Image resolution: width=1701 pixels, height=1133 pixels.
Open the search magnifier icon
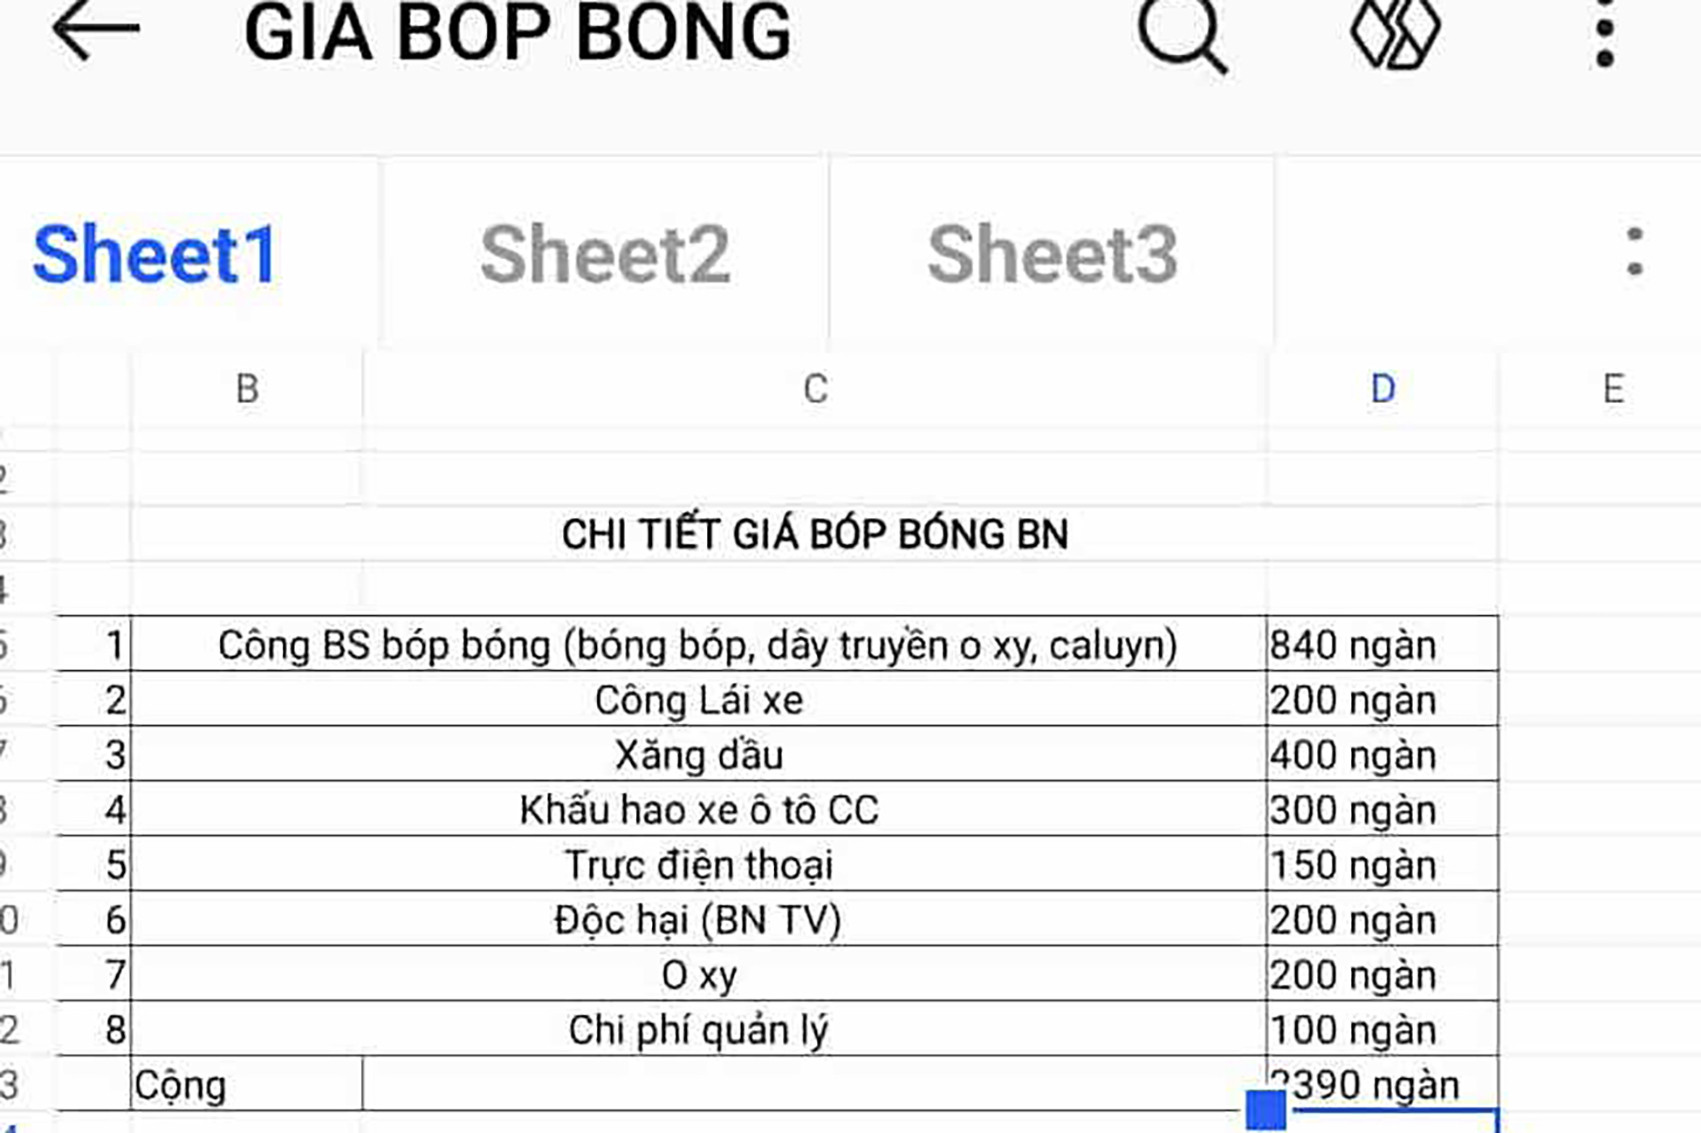coord(1182,34)
